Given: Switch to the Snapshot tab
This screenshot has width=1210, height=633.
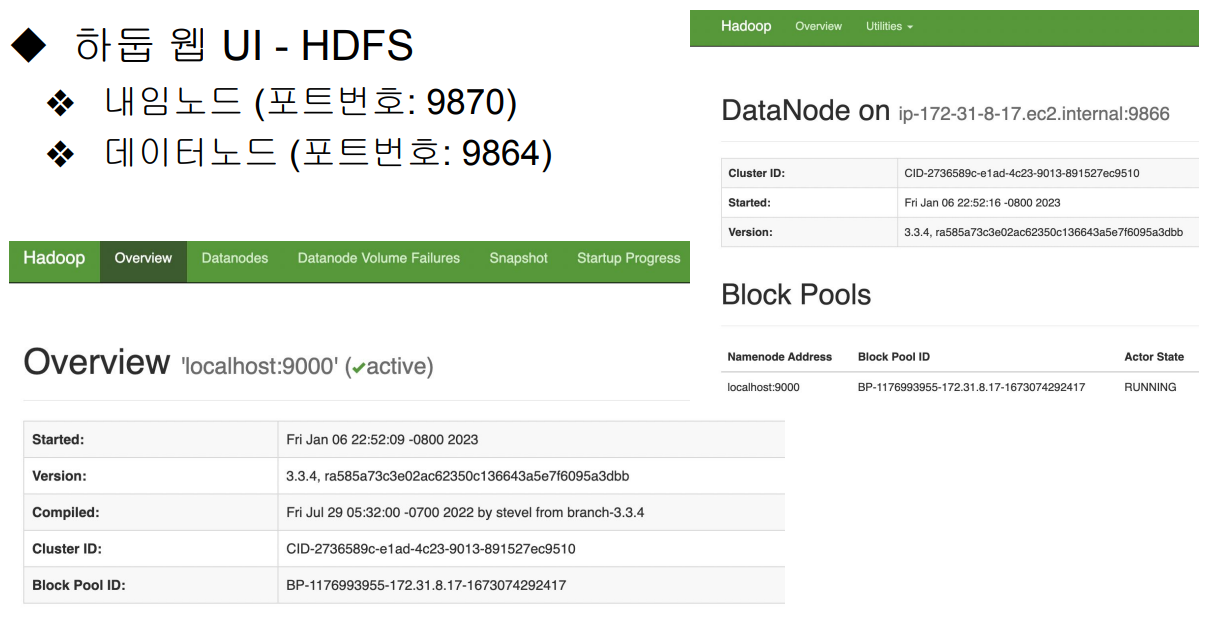Looking at the screenshot, I should click(518, 258).
